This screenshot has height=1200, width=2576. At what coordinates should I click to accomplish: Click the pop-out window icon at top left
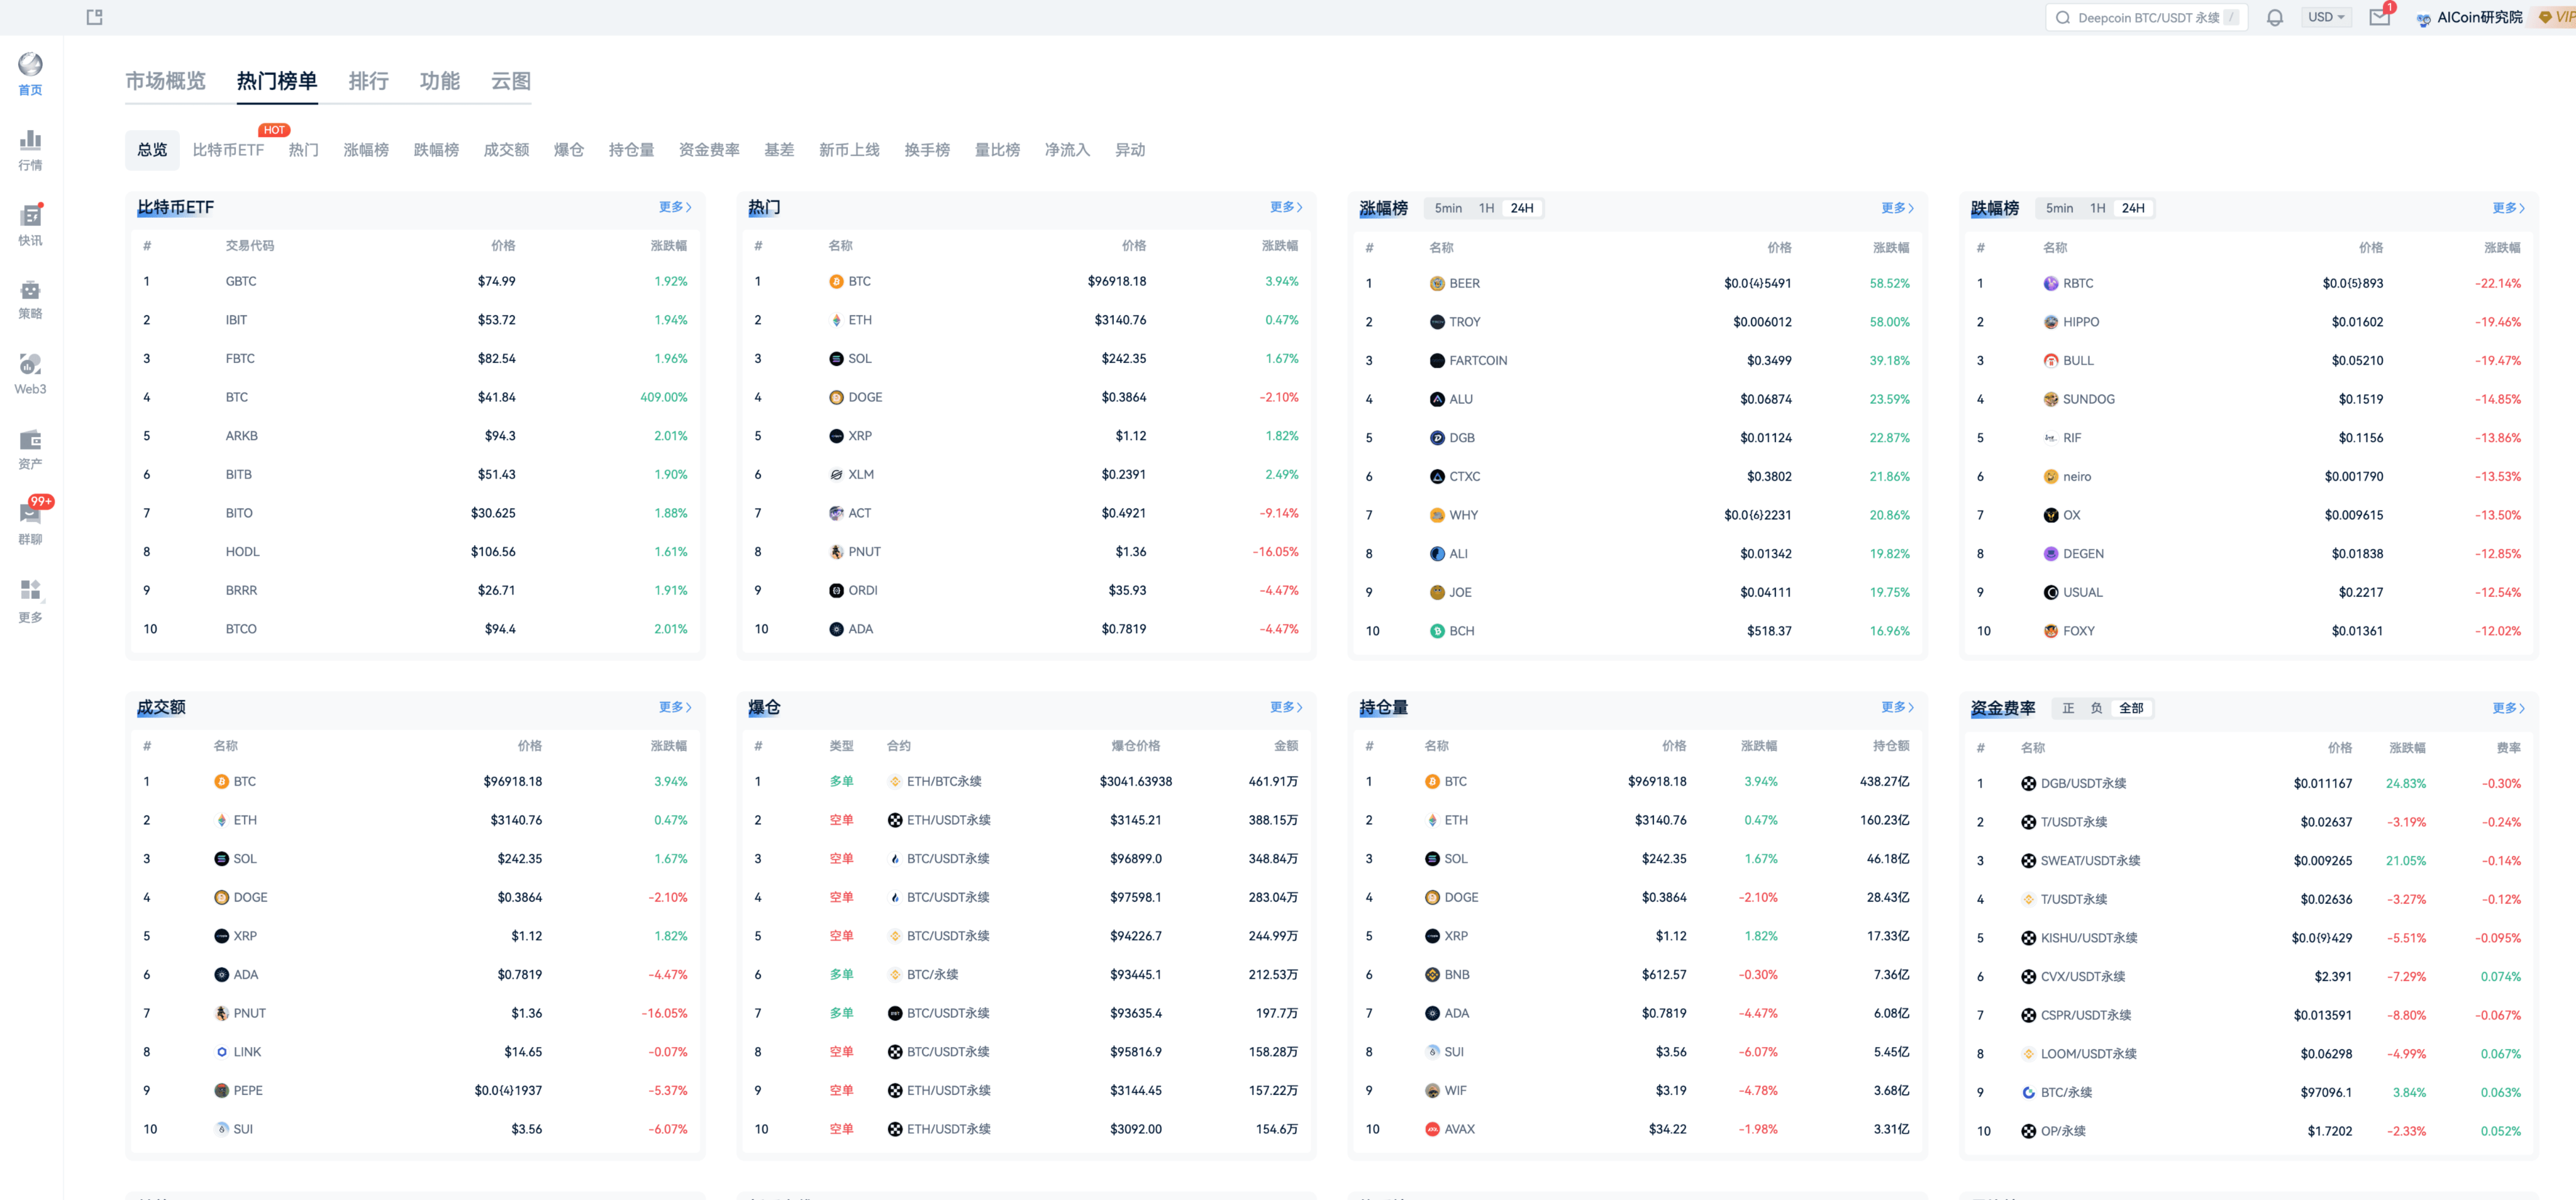tap(94, 17)
